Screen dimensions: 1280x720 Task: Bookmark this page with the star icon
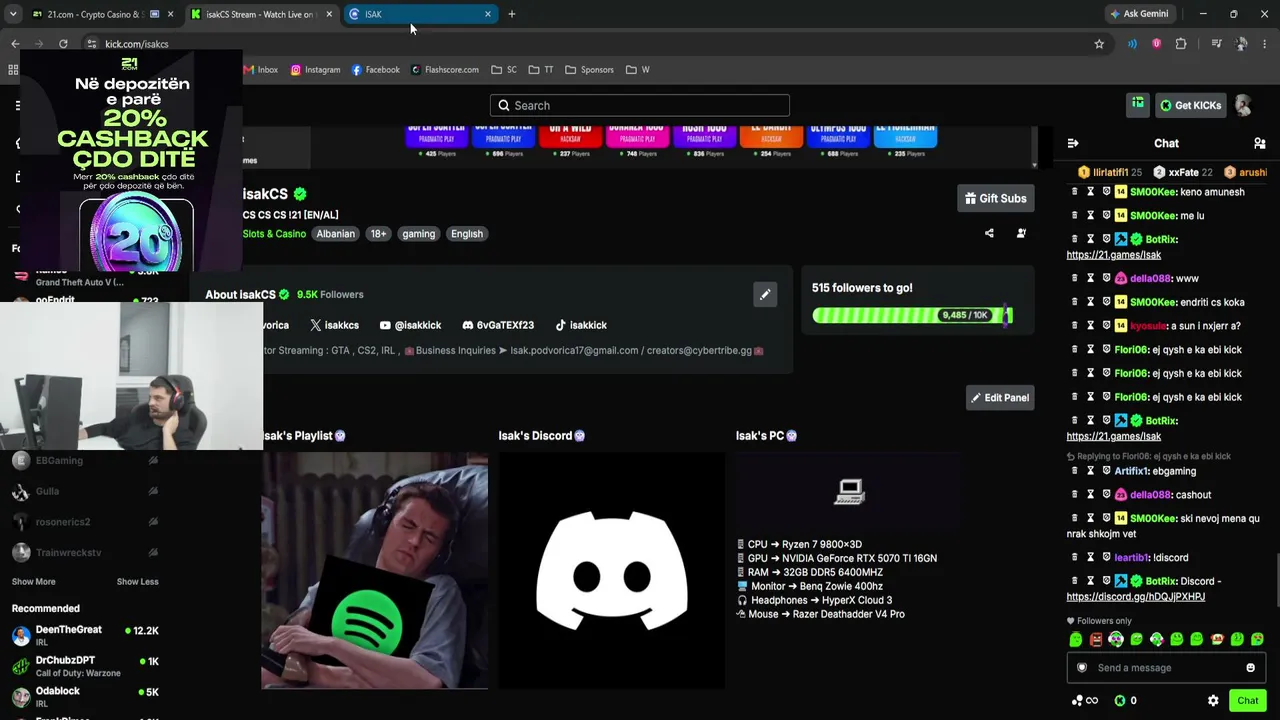[x=1099, y=44]
